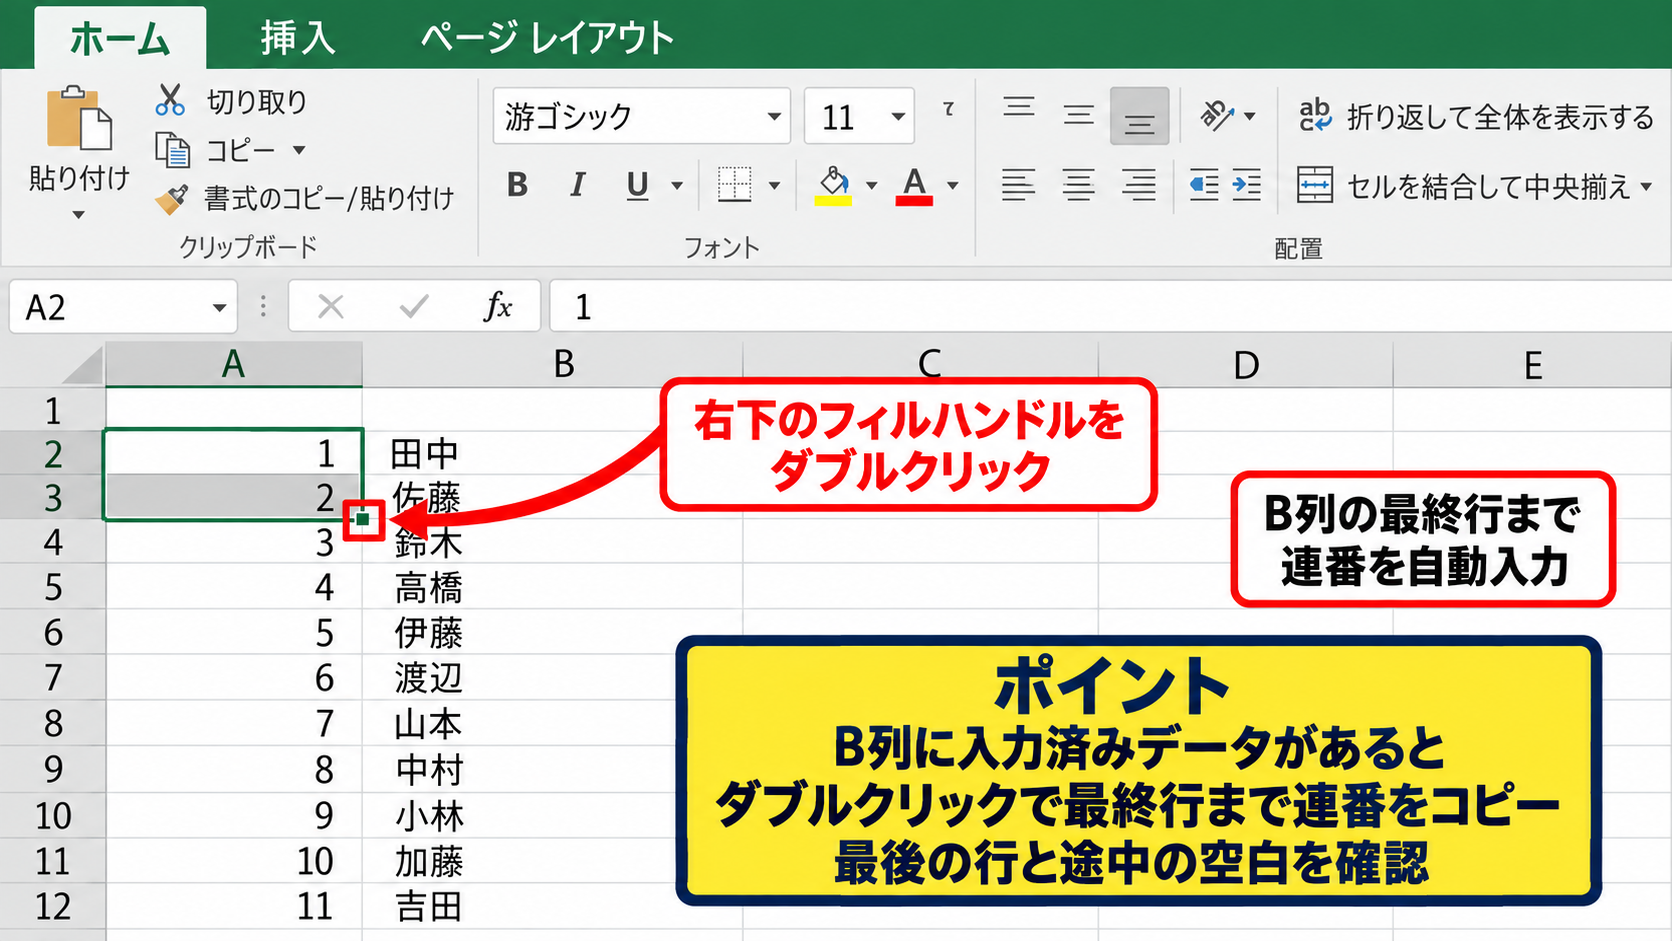This screenshot has width=1672, height=941.
Task: Expand orientation dropdown arrow
Action: 1250,117
